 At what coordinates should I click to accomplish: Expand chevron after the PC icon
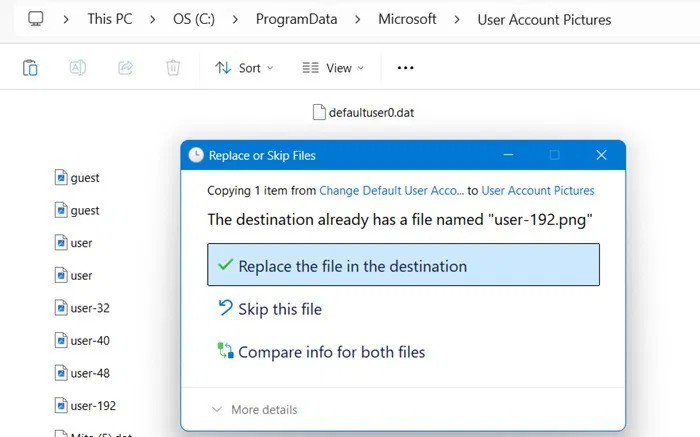tap(66, 20)
